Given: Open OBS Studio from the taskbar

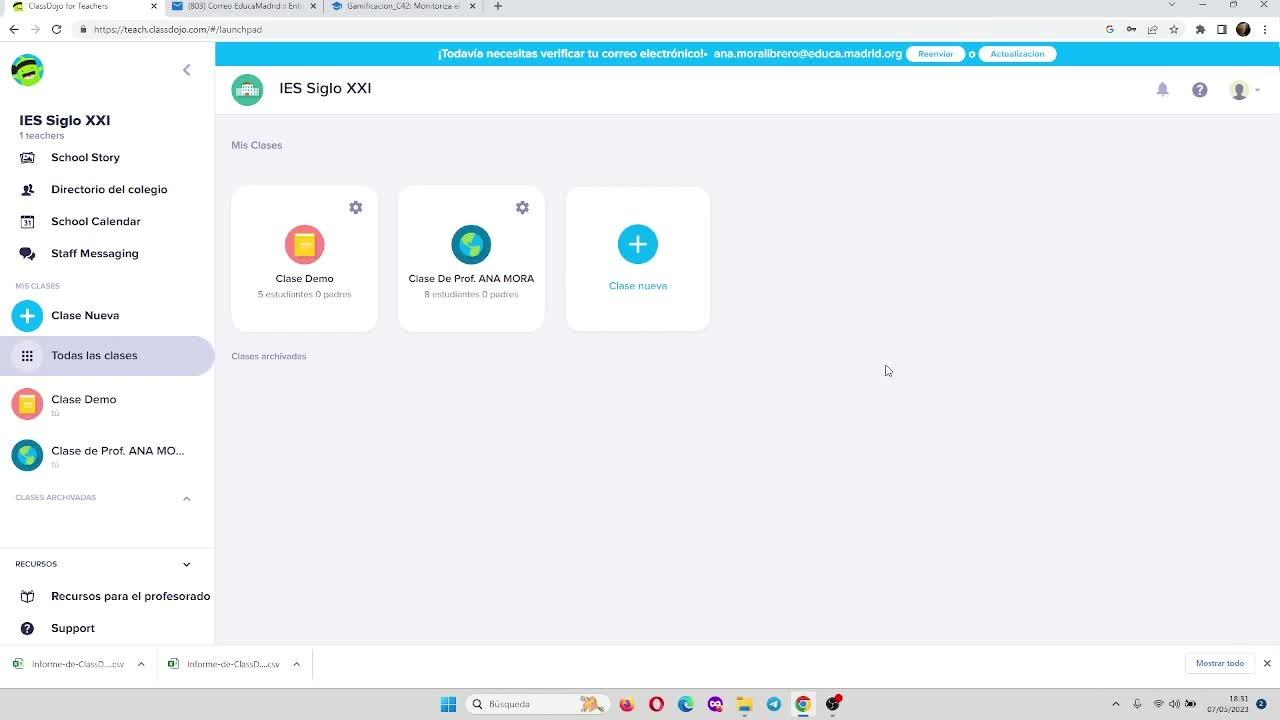Looking at the screenshot, I should pyautogui.click(x=833, y=704).
